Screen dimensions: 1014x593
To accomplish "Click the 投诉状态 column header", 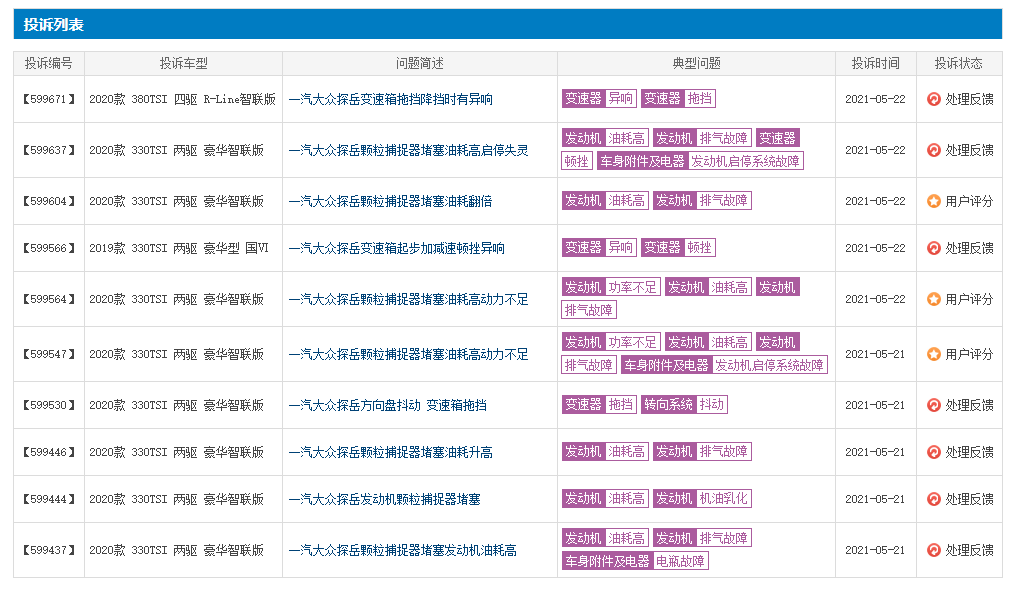I will pyautogui.click(x=959, y=63).
